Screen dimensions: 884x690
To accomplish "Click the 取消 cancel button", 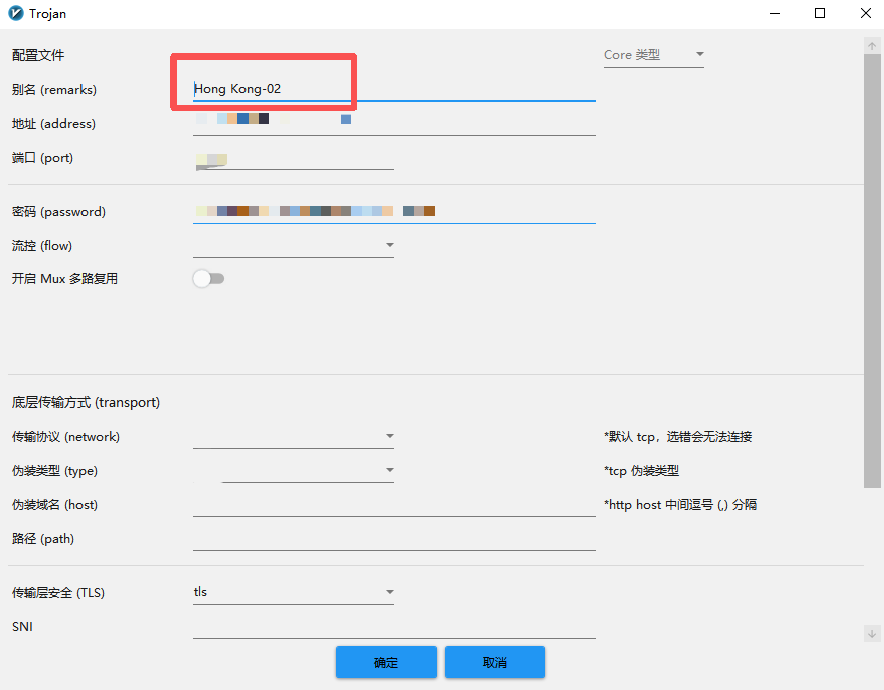I will pos(495,662).
